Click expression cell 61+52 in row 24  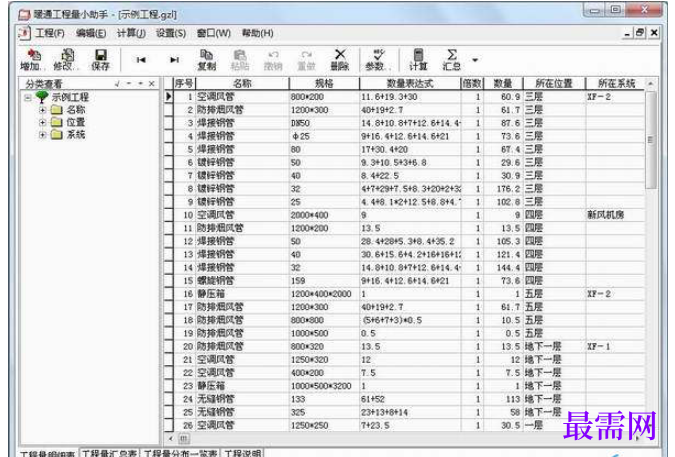click(410, 399)
